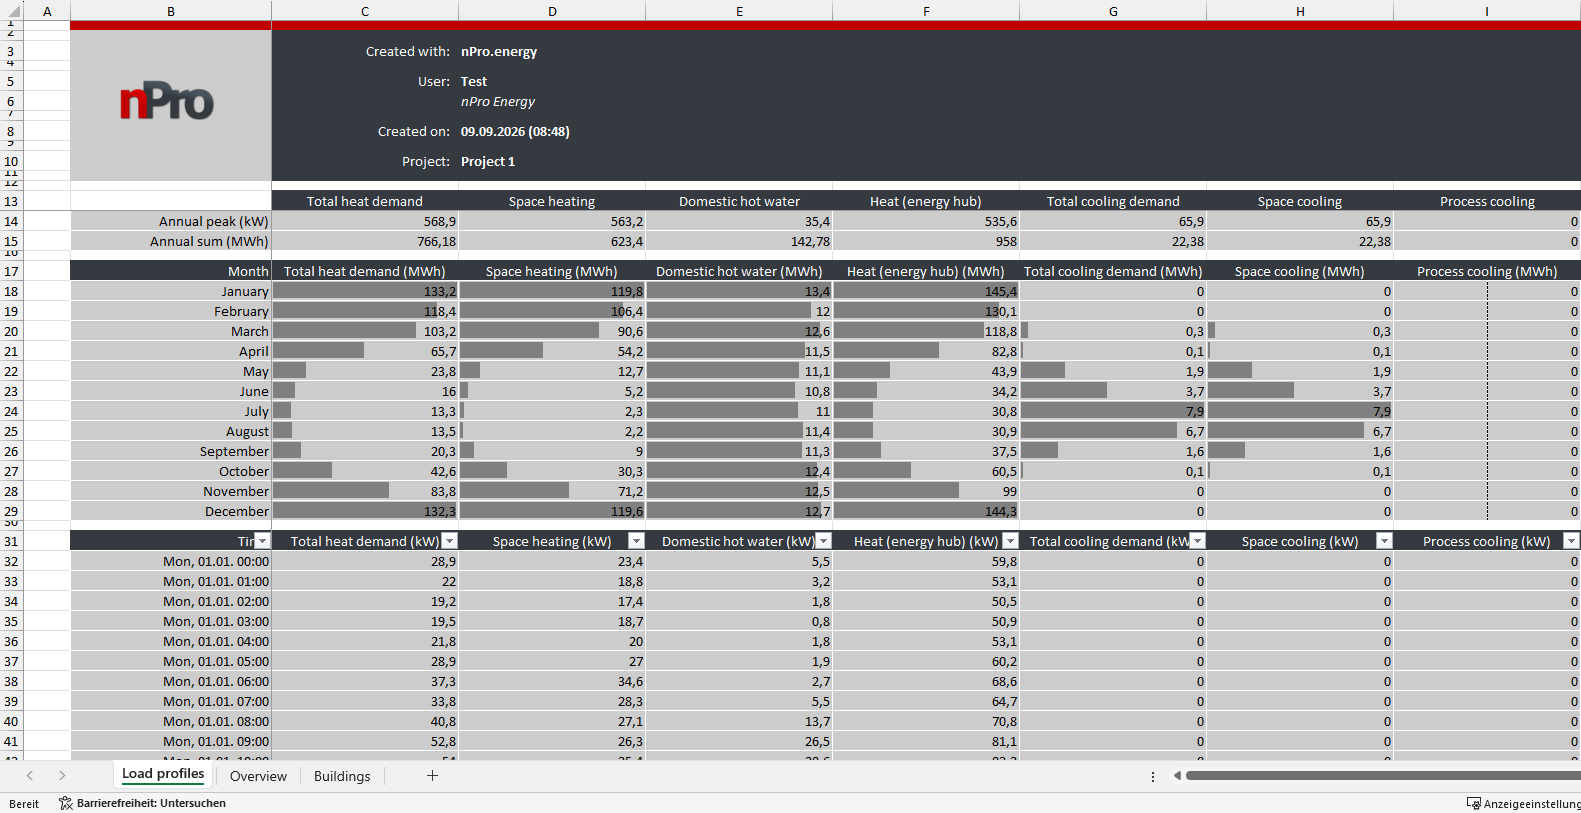
Task: Select the July month cell
Action: pyautogui.click(x=171, y=411)
